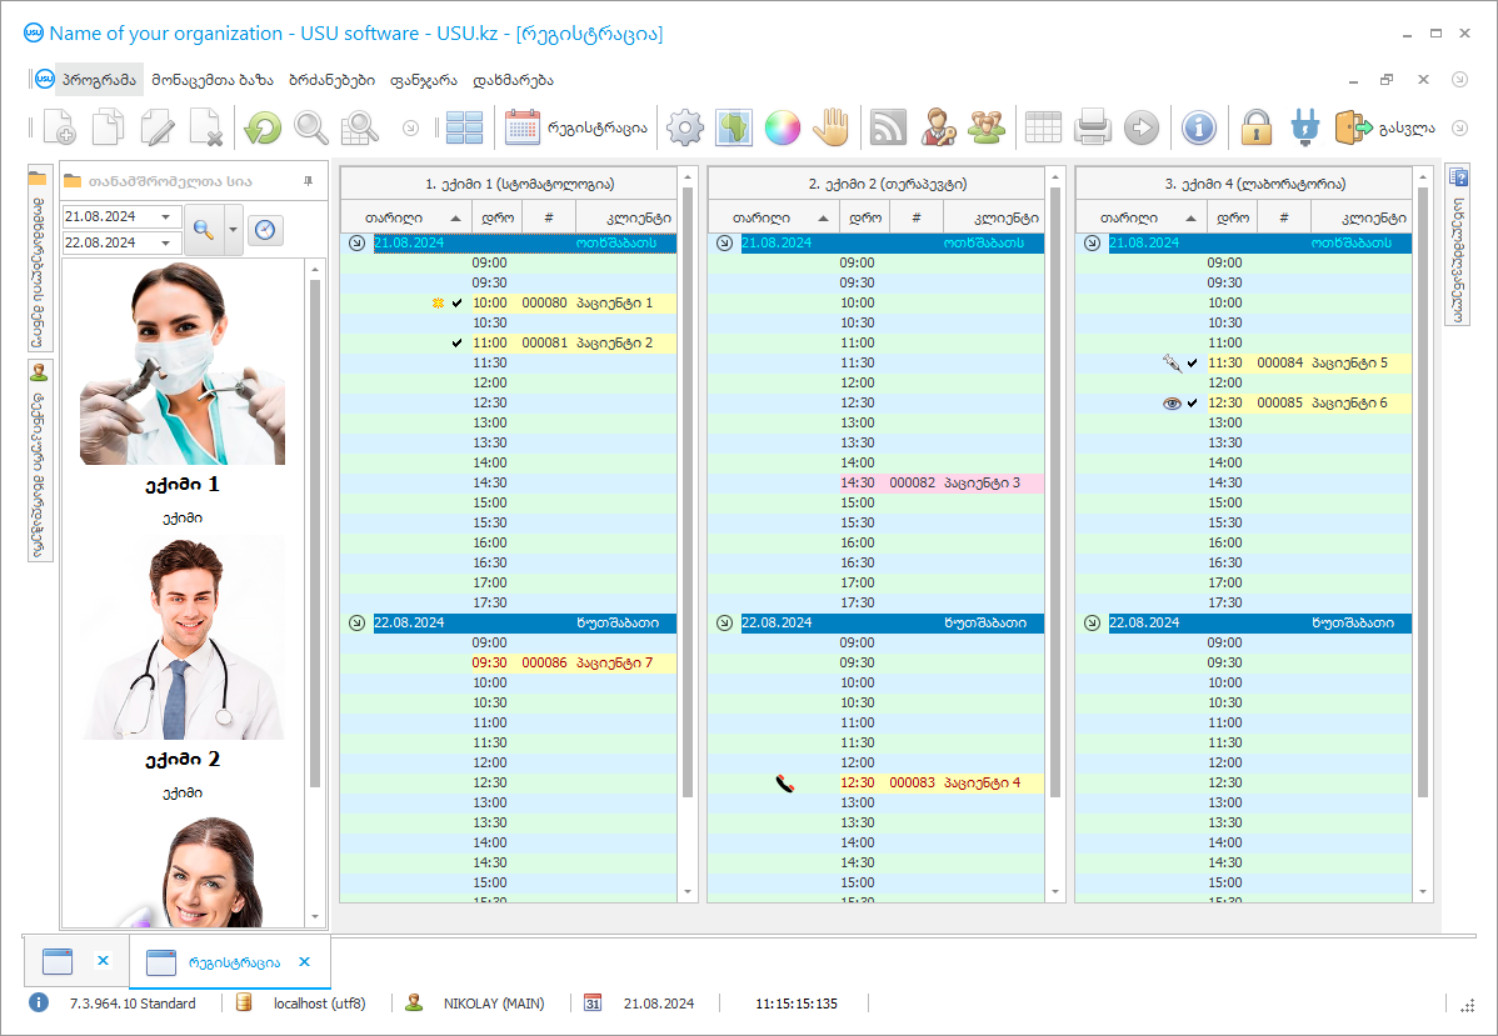Click the hand icon in toolbar
This screenshot has width=1498, height=1036.
(x=831, y=127)
